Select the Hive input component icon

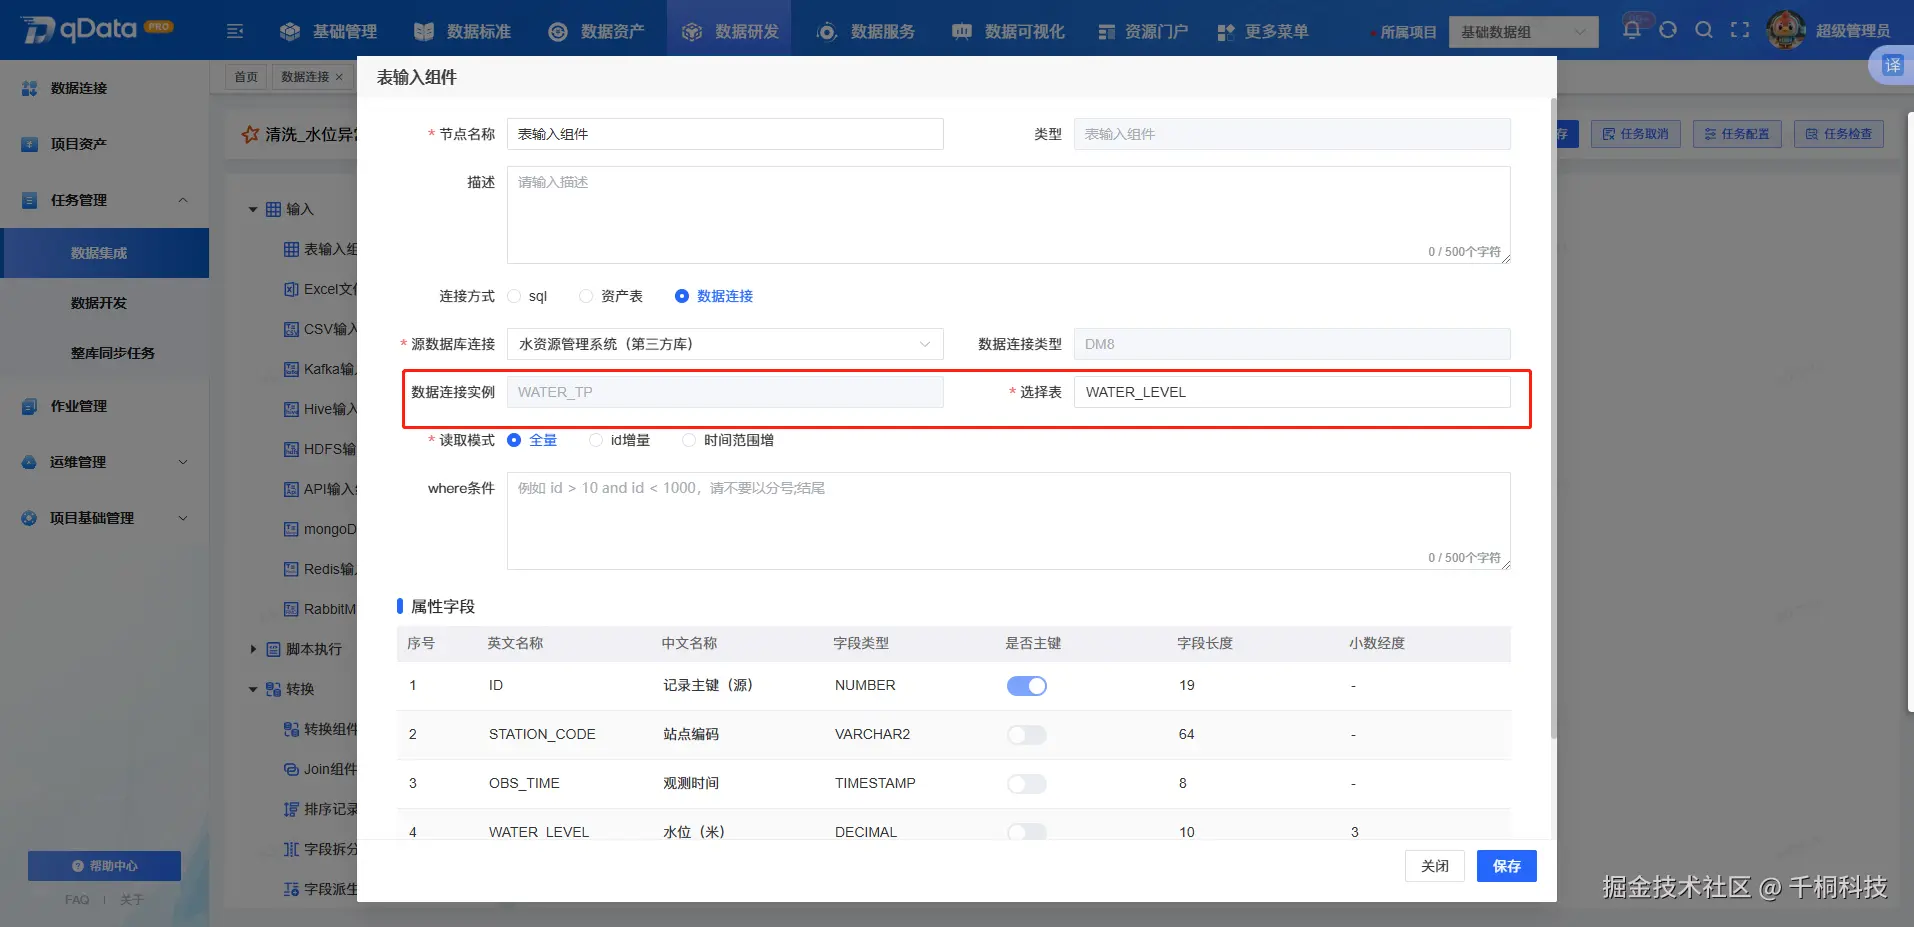click(x=291, y=409)
